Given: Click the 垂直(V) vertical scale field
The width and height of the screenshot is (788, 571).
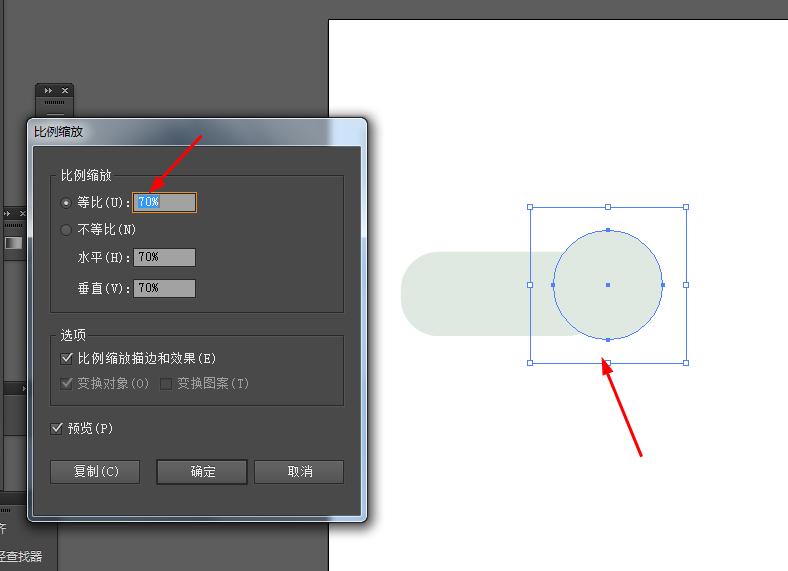Looking at the screenshot, I should (164, 289).
